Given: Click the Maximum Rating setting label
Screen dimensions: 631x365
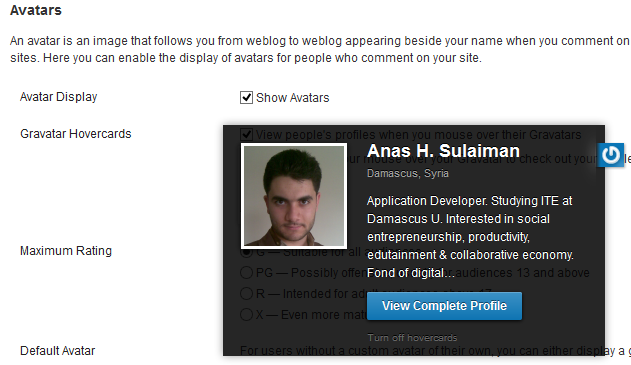Looking at the screenshot, I should click(x=66, y=251).
